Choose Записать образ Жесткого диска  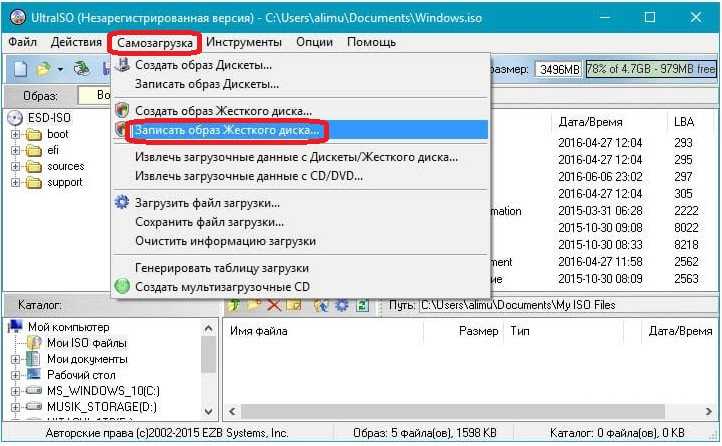tap(301, 130)
